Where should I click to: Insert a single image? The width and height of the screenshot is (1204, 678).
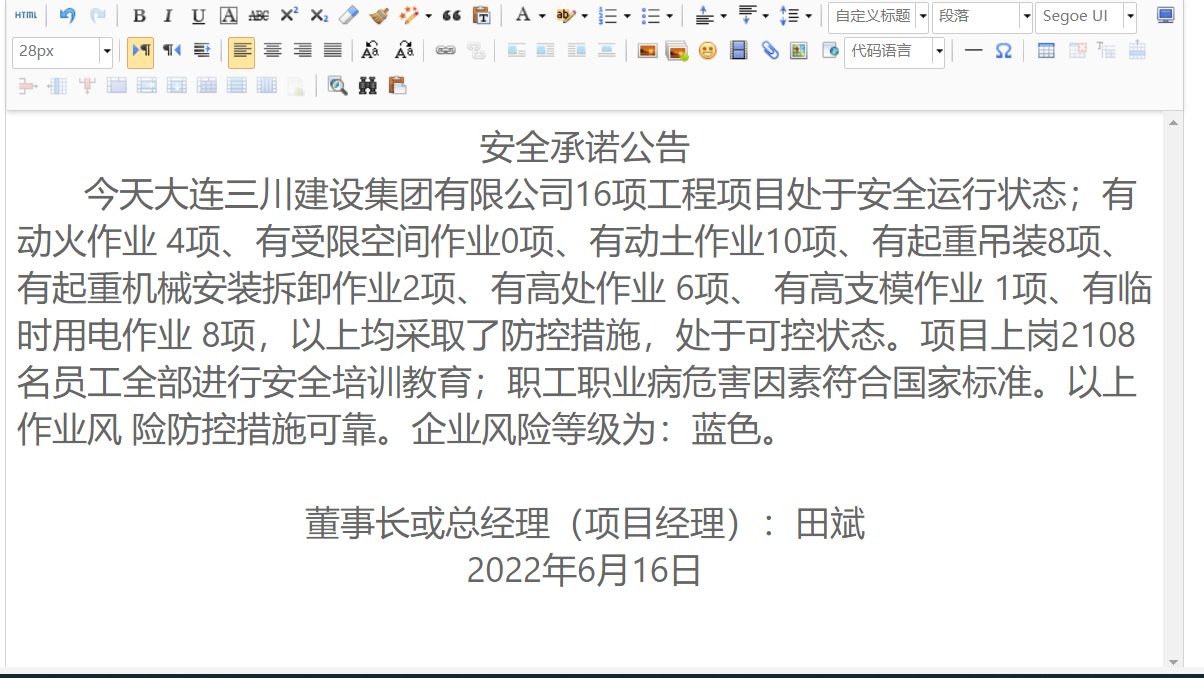tap(647, 50)
